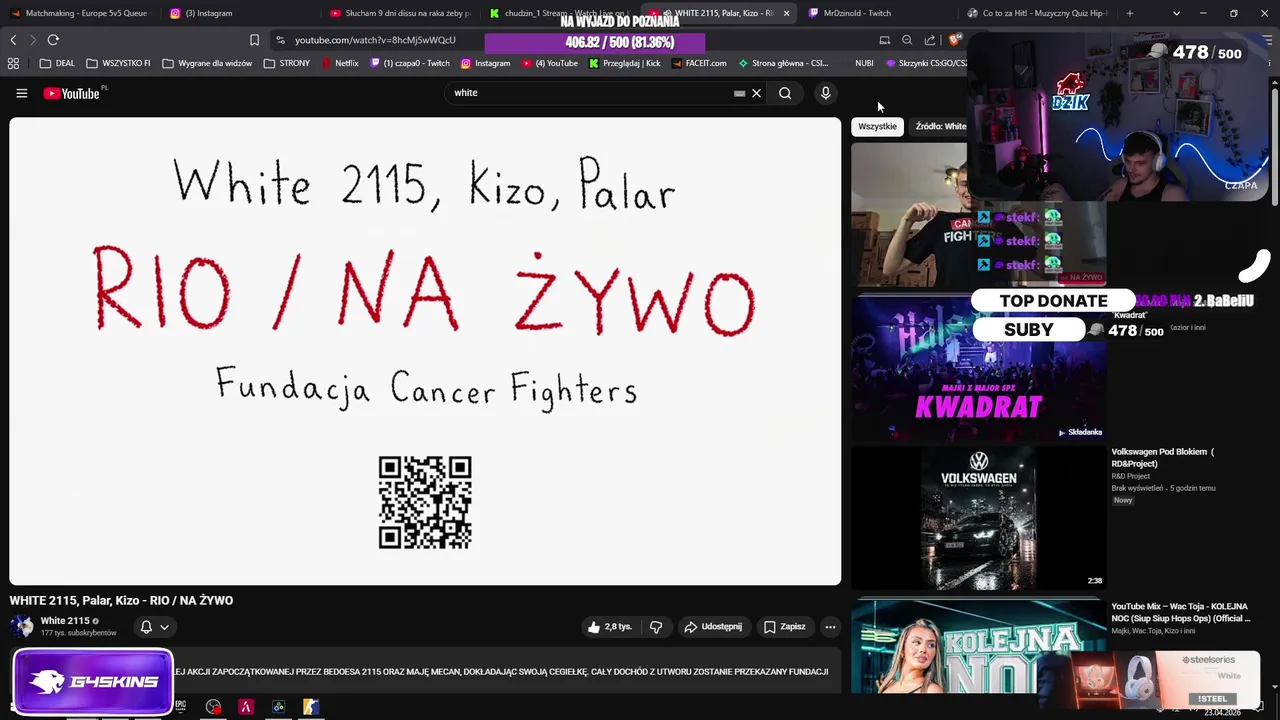Open the WSZYSTKO FI bookmarks folder
This screenshot has width=1280, height=720.
coord(118,63)
